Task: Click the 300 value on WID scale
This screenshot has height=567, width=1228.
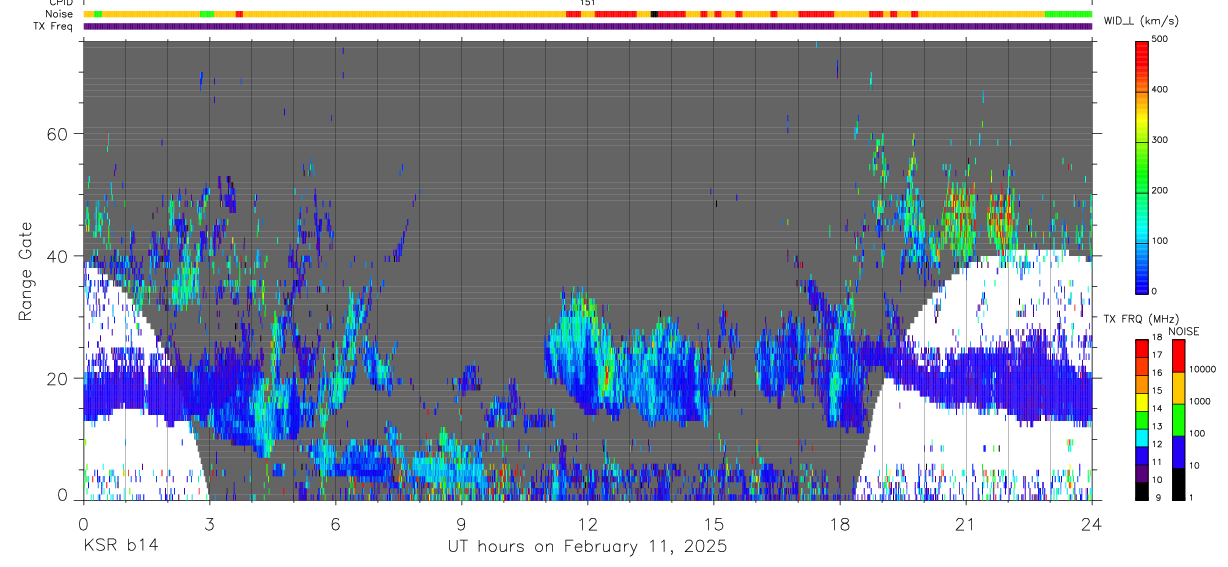Action: pos(1160,140)
